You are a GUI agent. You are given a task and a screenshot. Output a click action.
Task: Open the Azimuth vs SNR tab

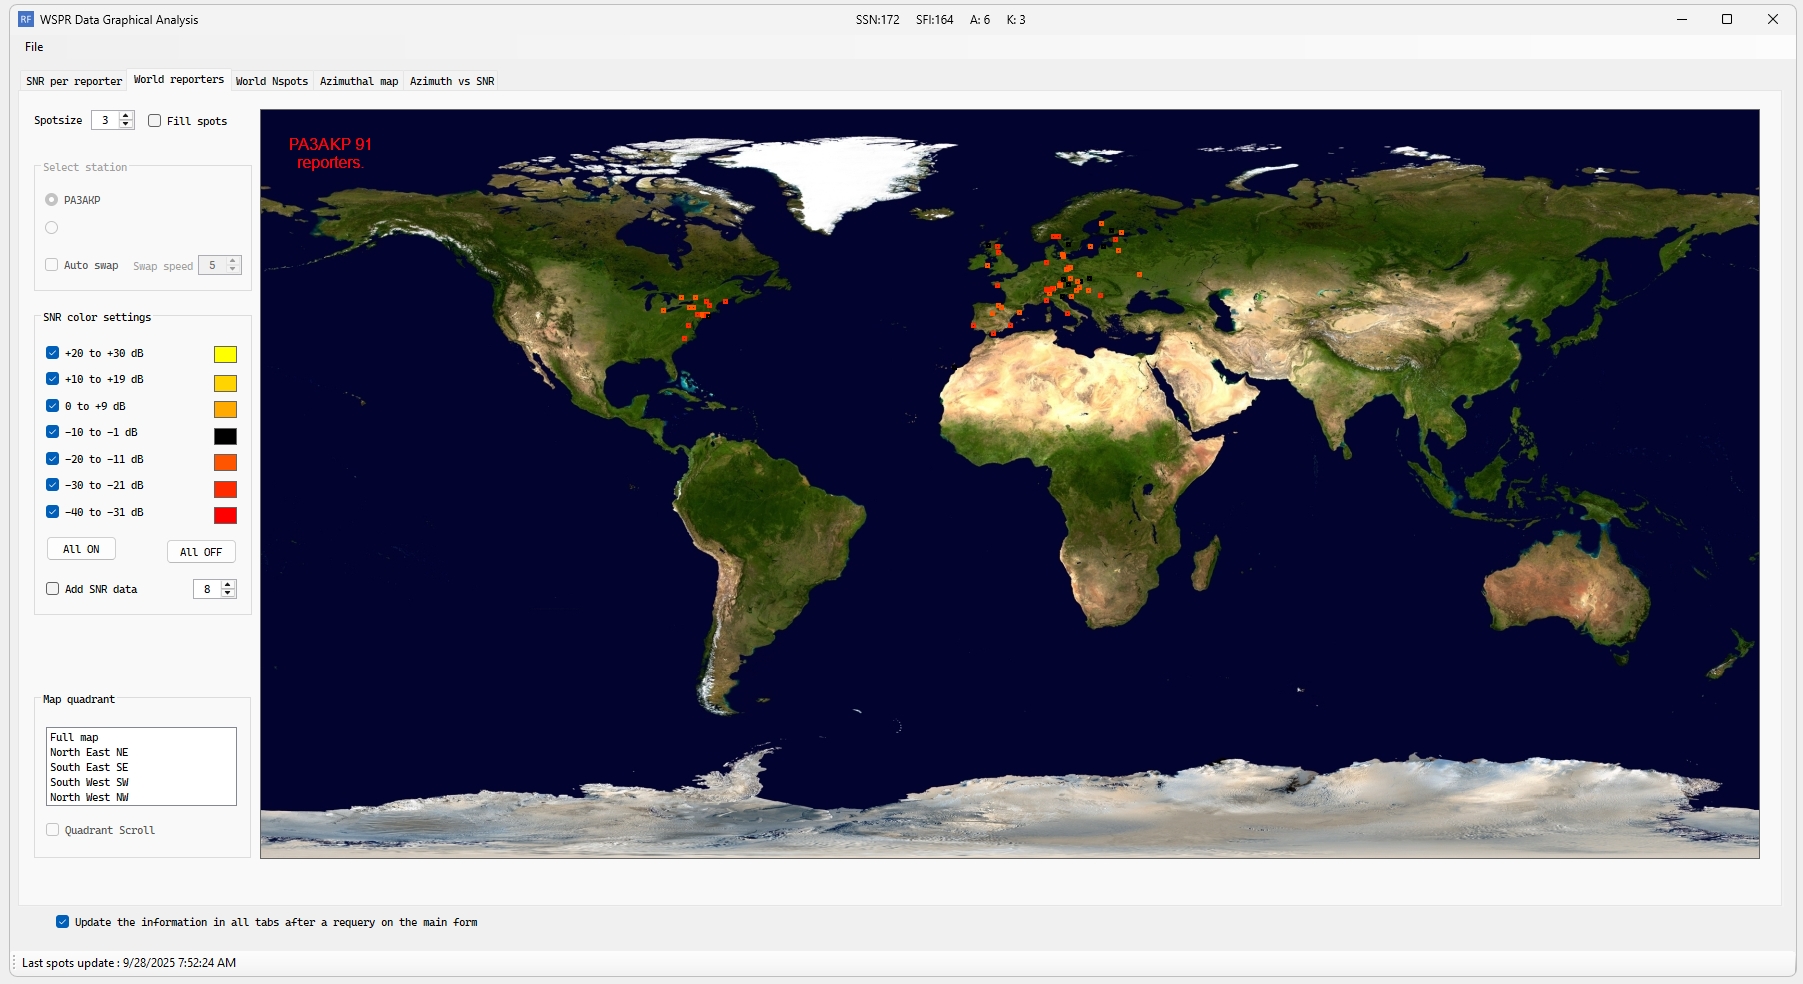click(452, 81)
